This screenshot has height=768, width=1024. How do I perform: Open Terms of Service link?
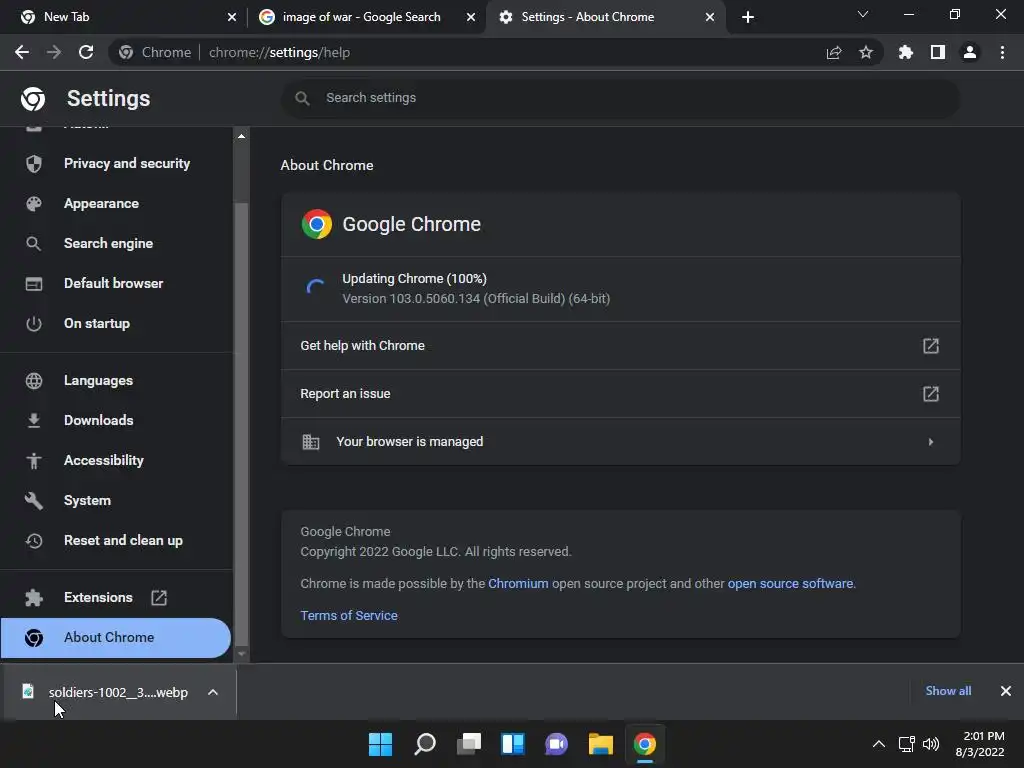[x=349, y=616]
